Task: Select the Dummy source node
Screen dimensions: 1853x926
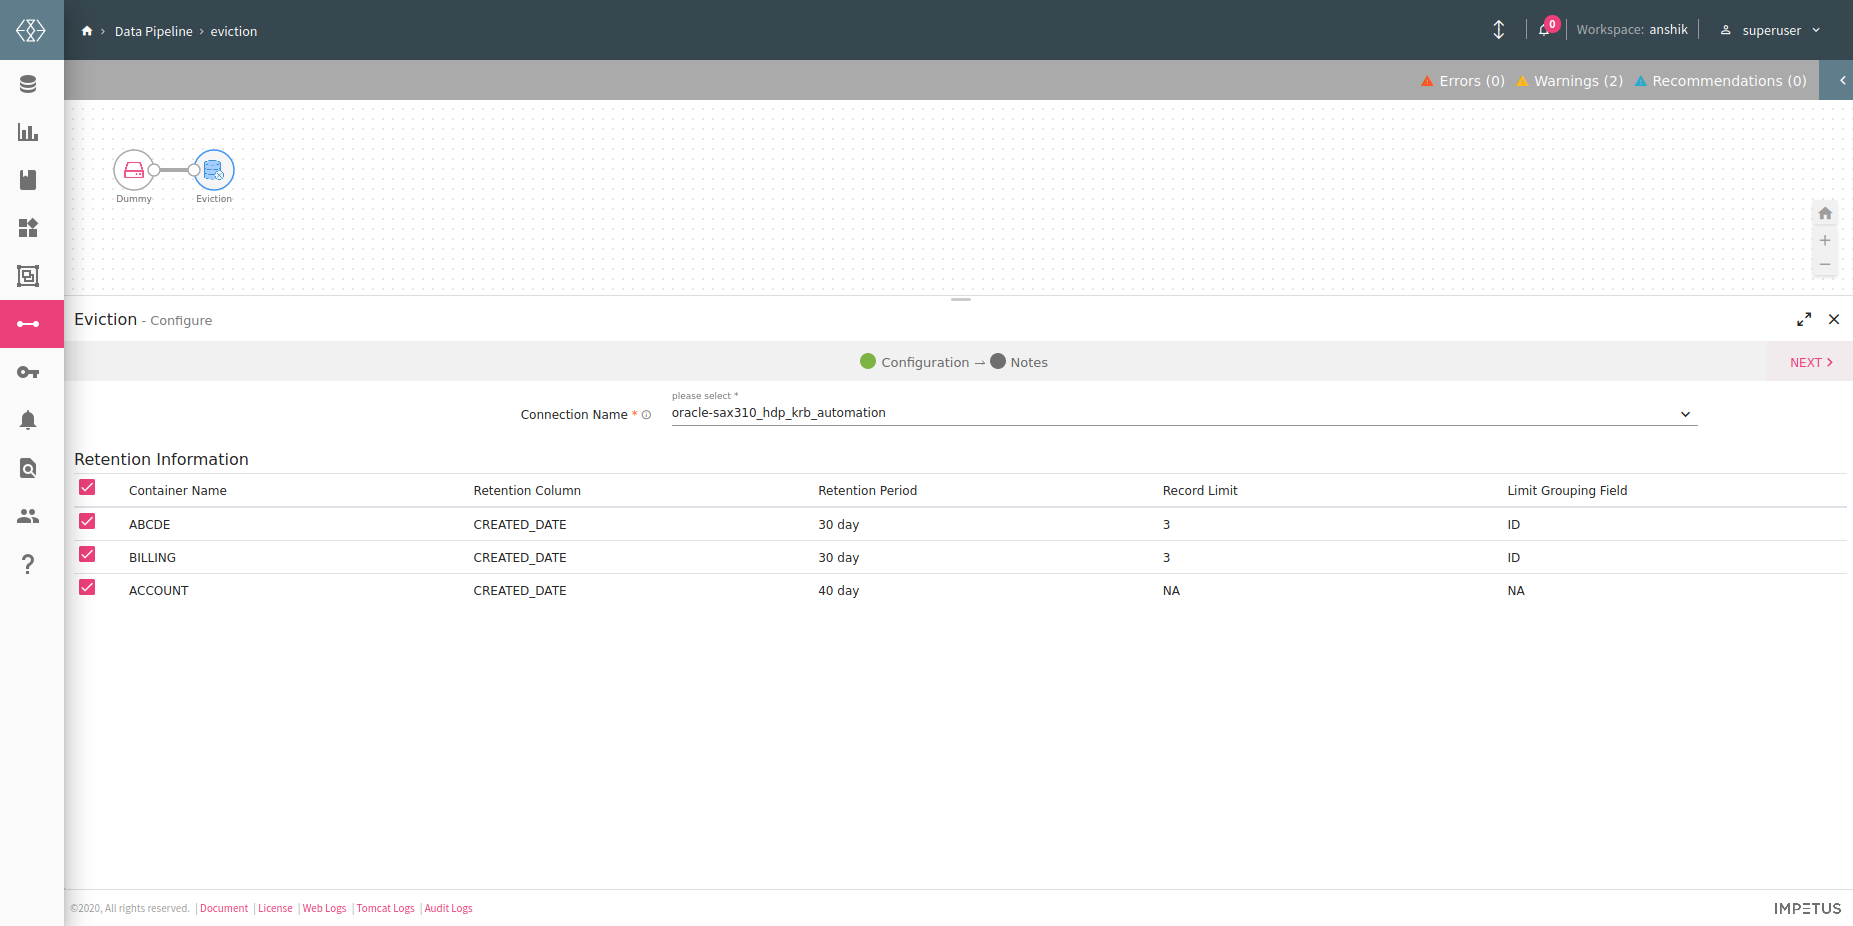Action: click(133, 171)
